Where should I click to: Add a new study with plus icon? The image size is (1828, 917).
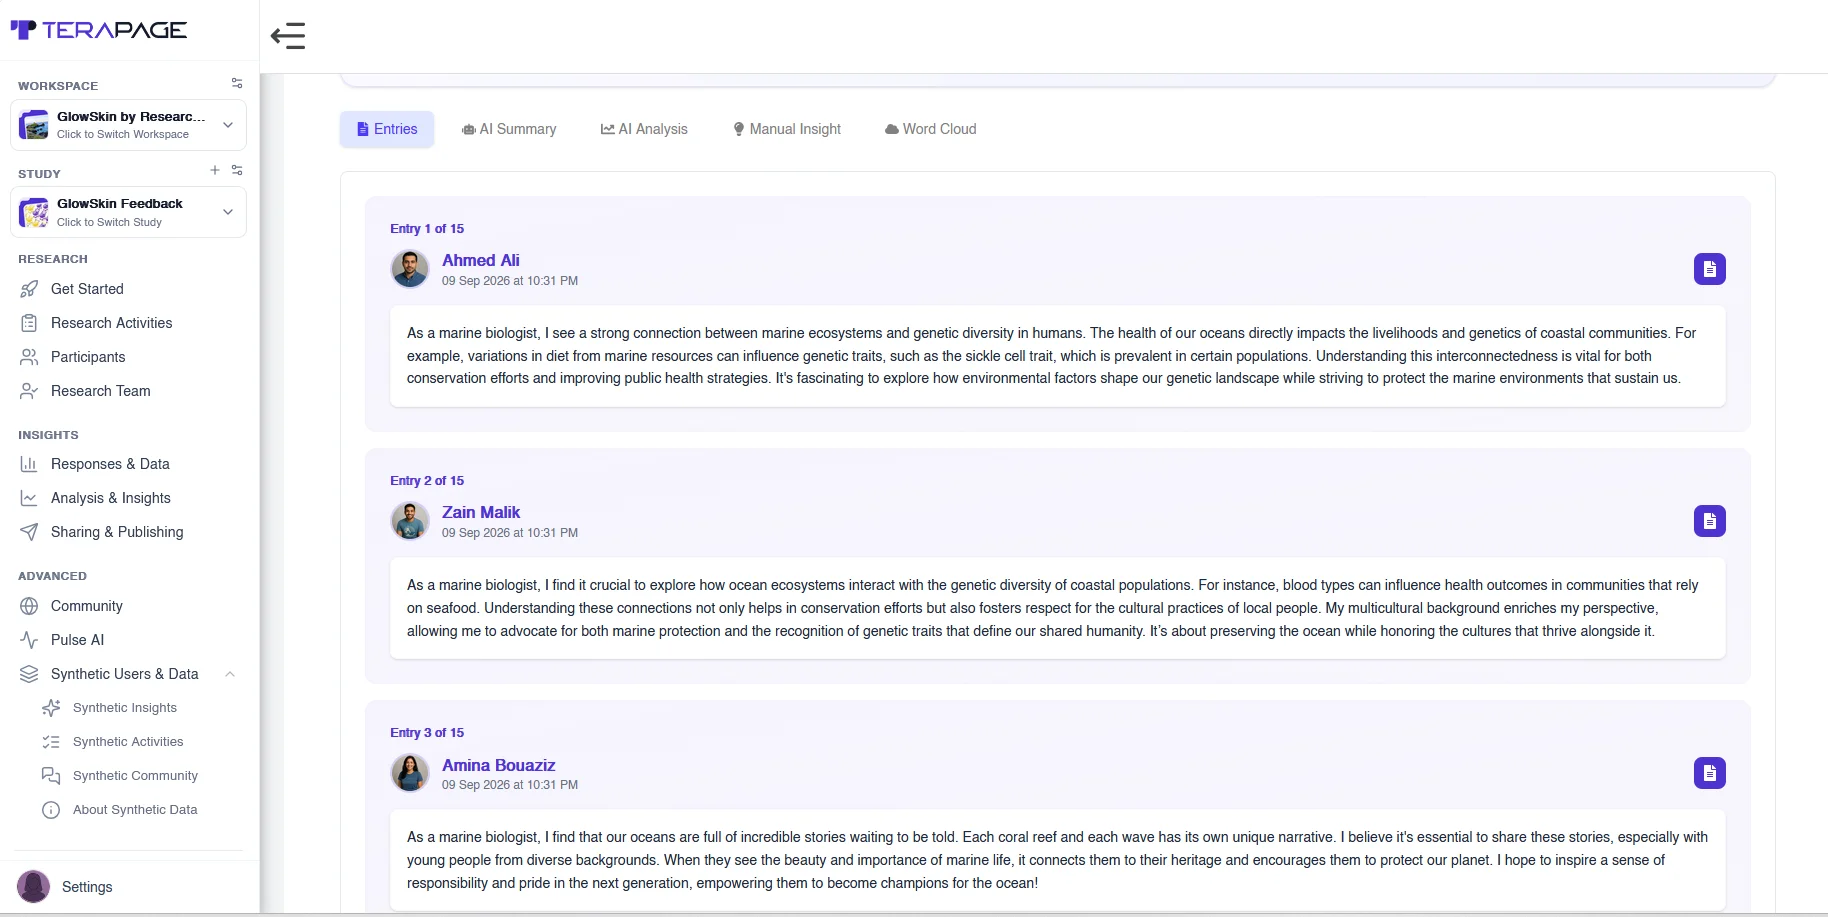[215, 170]
